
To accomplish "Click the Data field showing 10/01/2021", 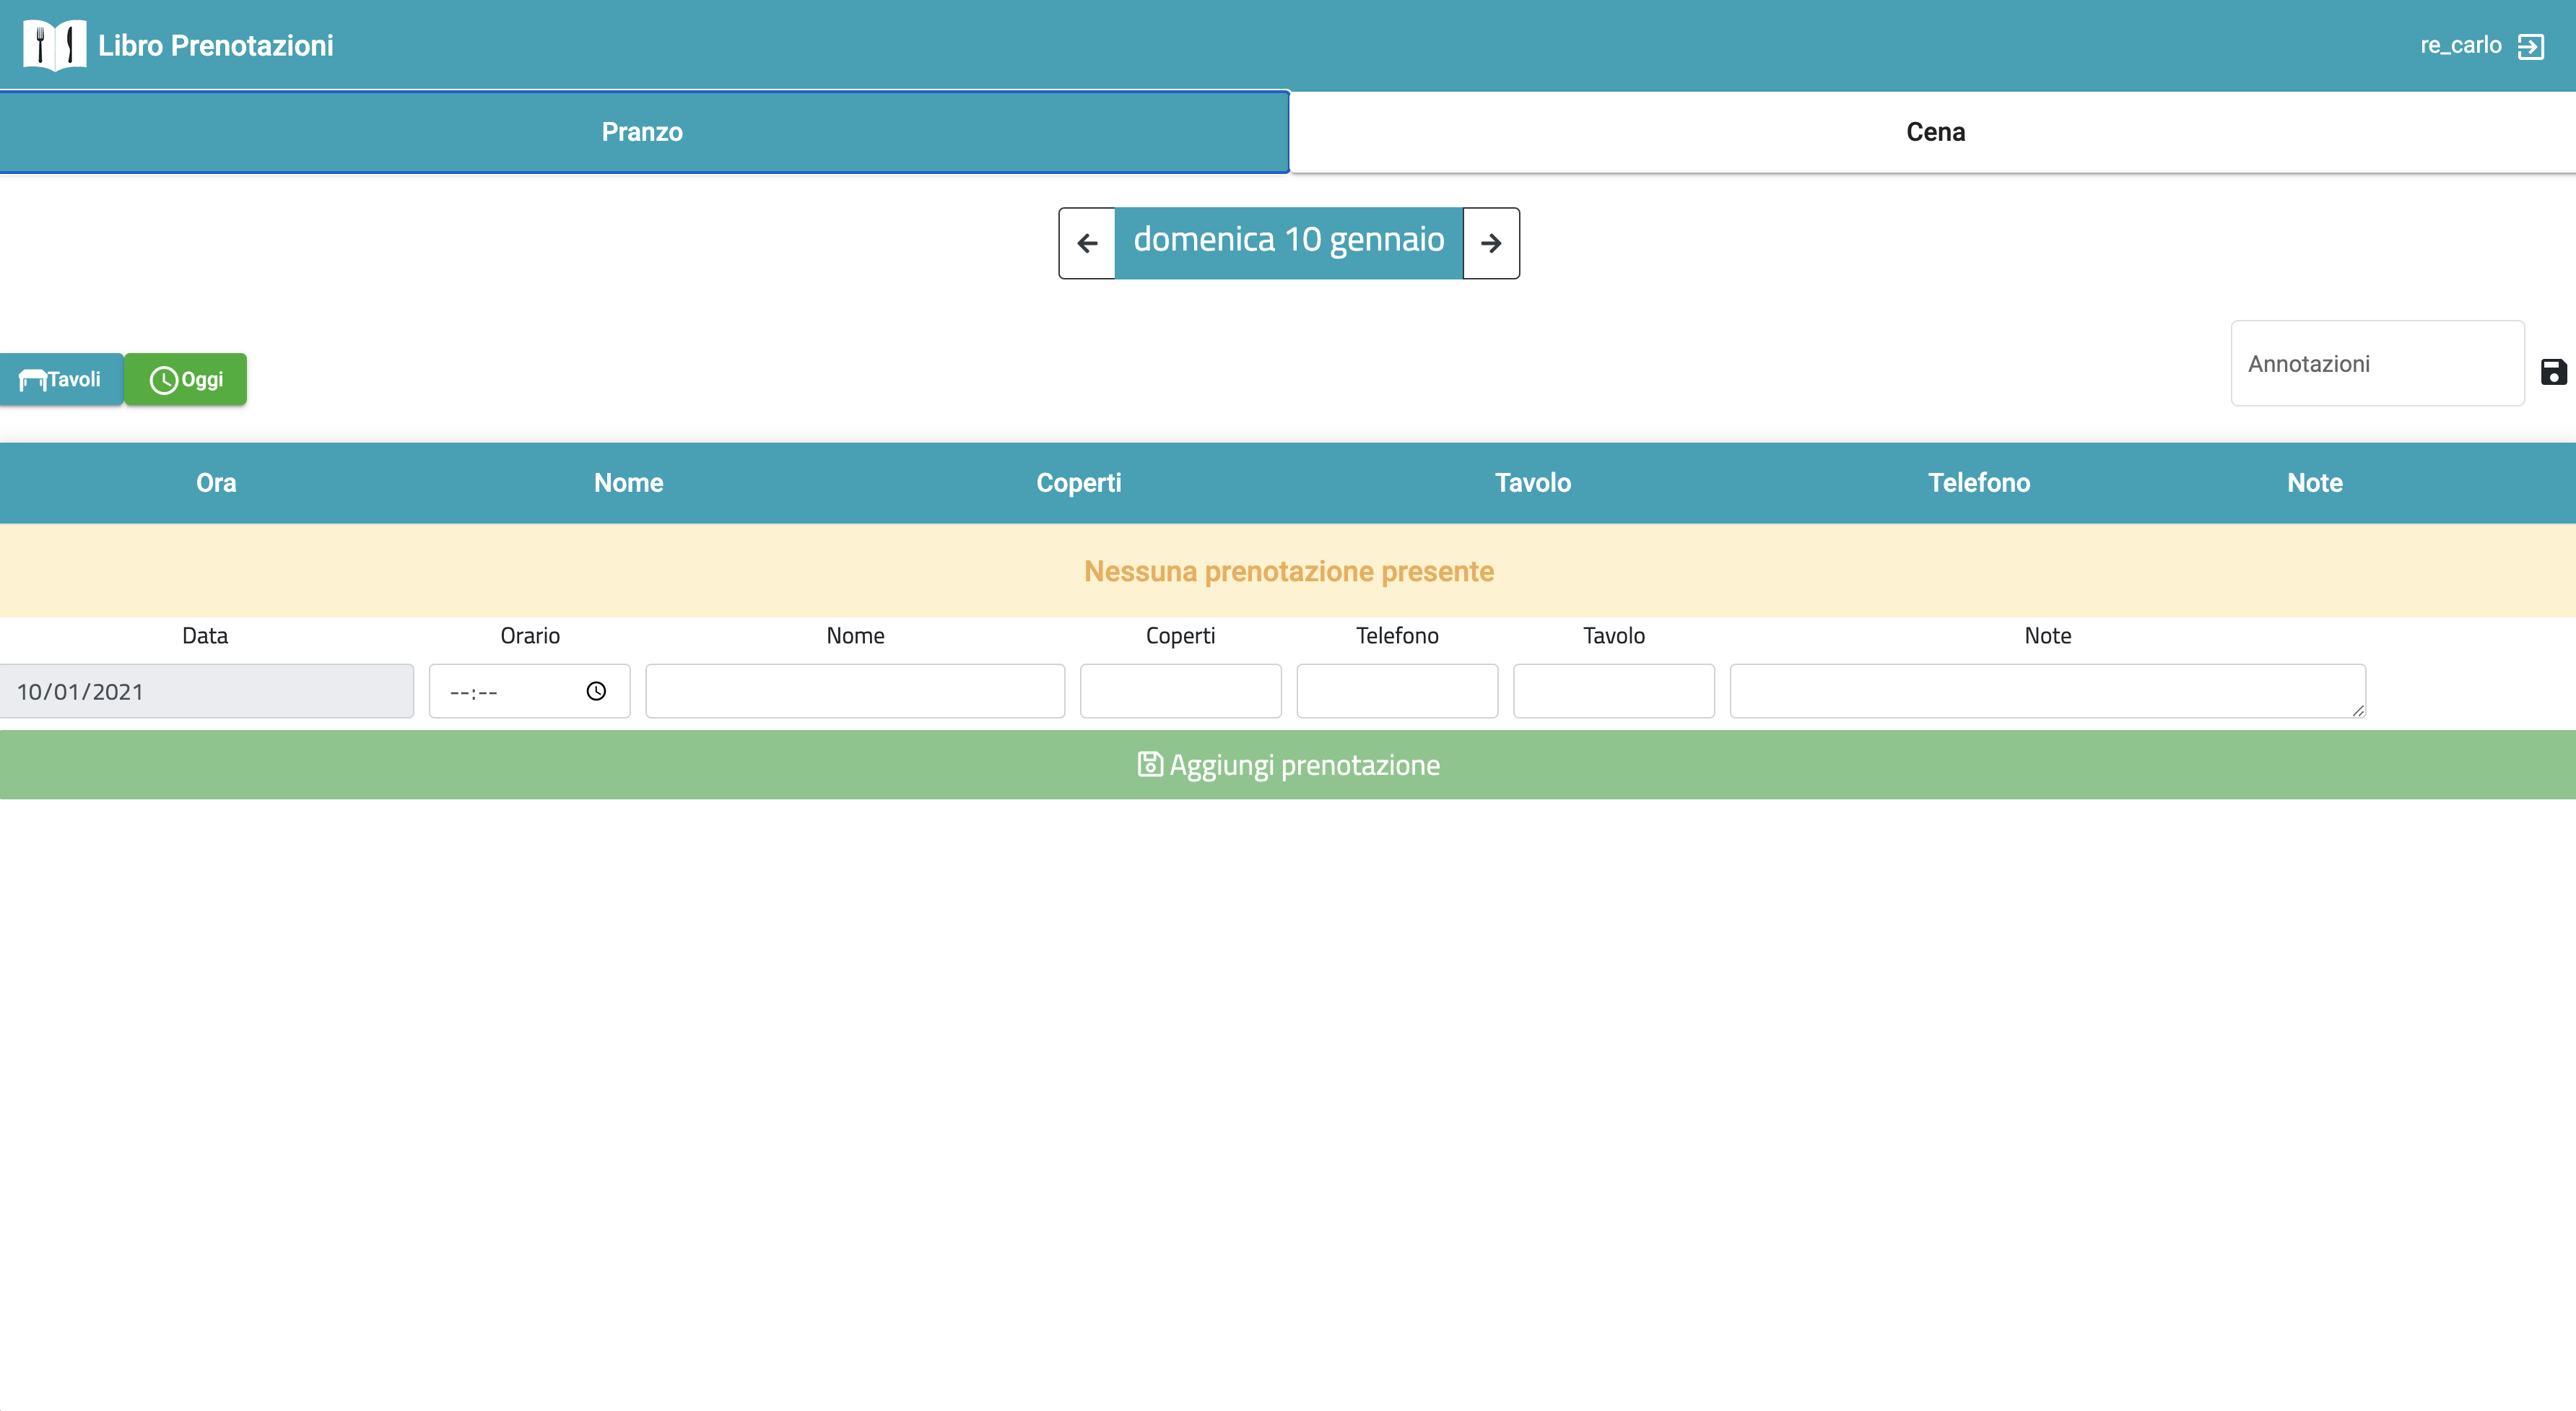I will point(206,691).
